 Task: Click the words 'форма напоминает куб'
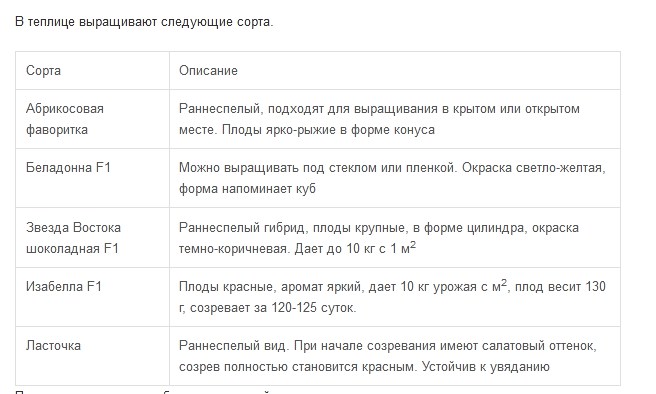(x=247, y=189)
